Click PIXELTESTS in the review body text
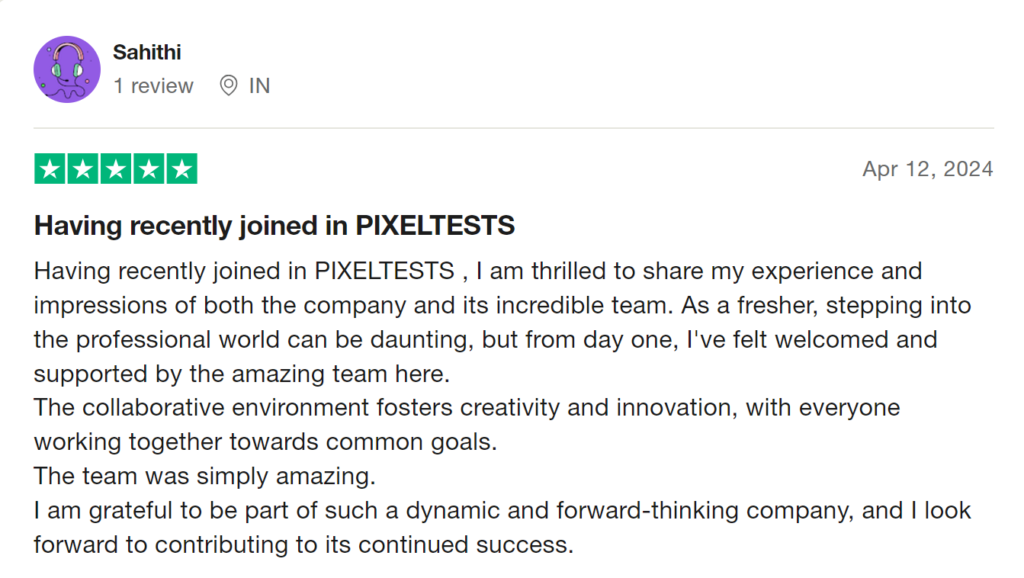The width and height of the screenshot is (1024, 578). (384, 271)
